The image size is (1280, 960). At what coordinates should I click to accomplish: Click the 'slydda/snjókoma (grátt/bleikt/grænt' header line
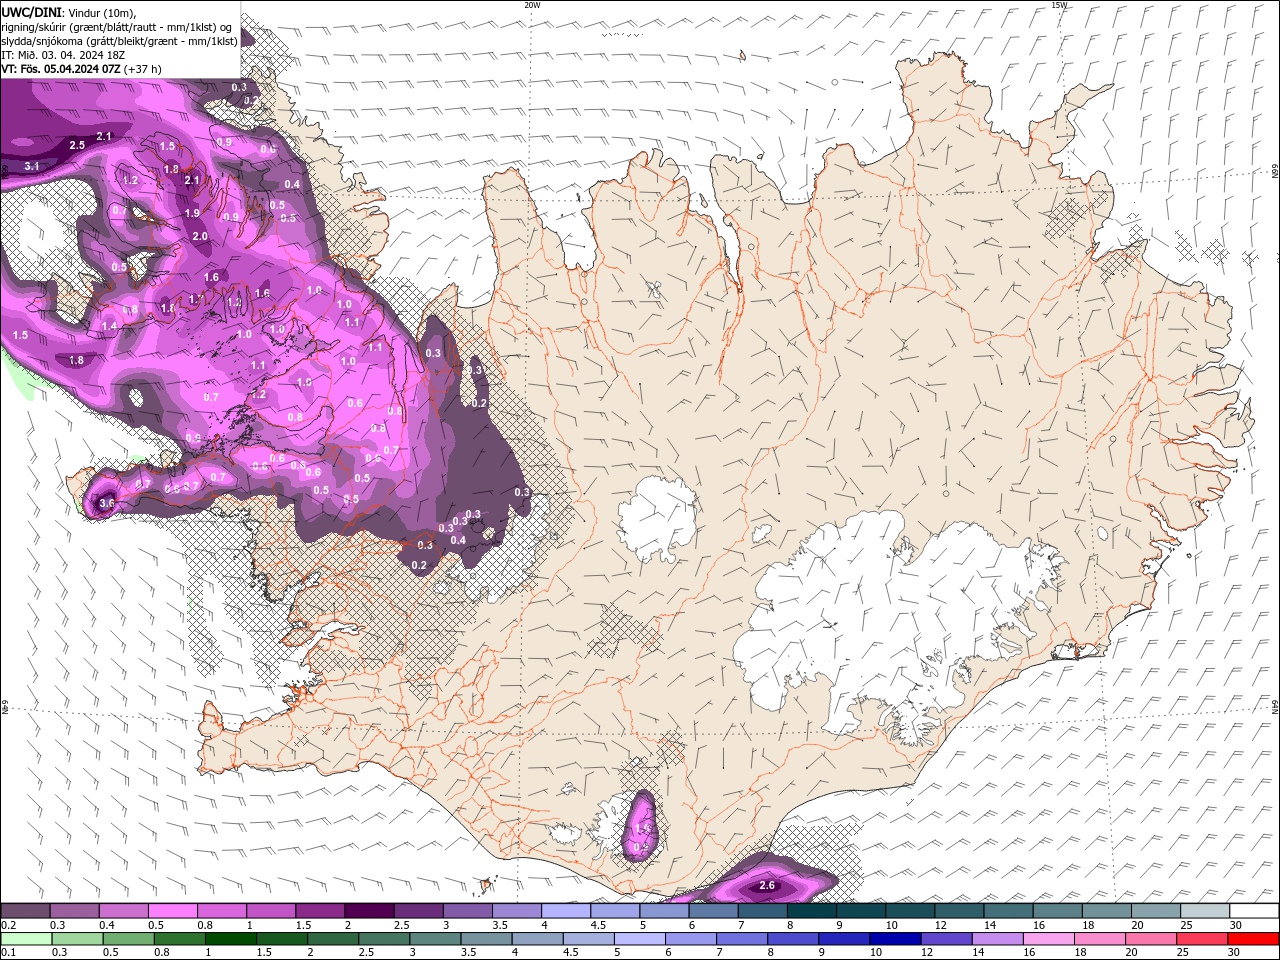click(x=119, y=40)
